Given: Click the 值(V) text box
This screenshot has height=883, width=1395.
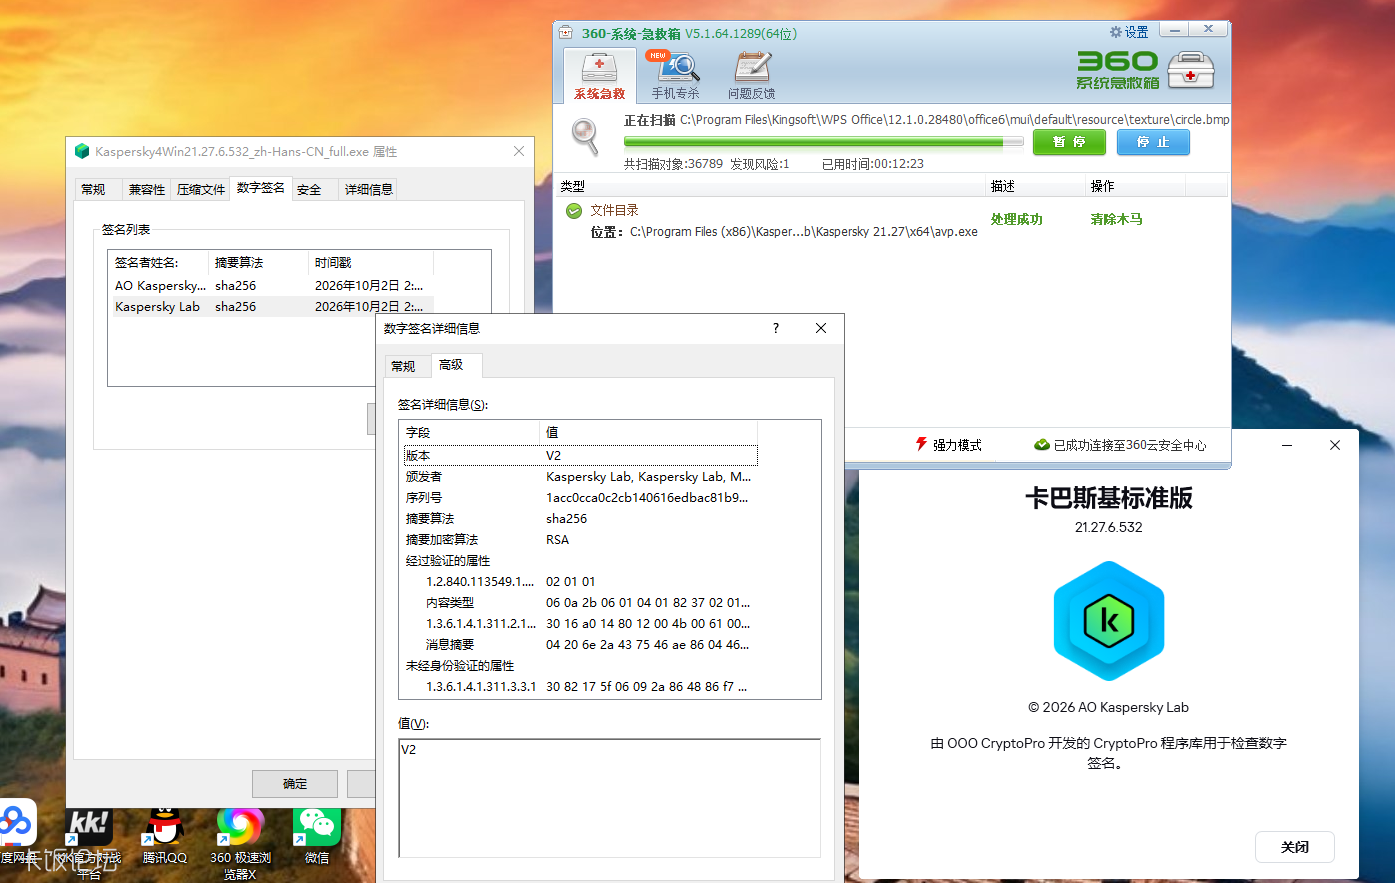Looking at the screenshot, I should coord(609,798).
